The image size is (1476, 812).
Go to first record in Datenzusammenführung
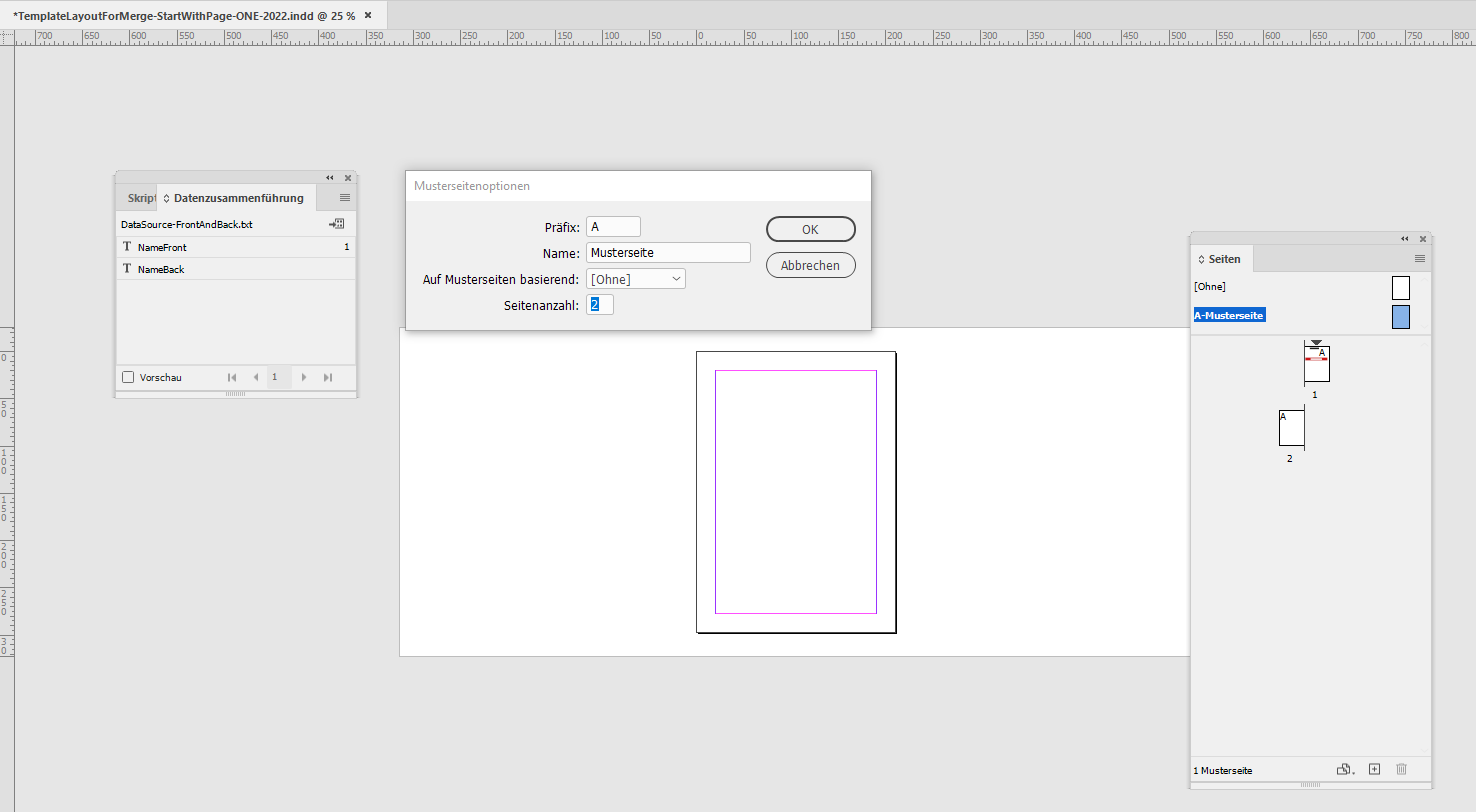click(x=232, y=377)
